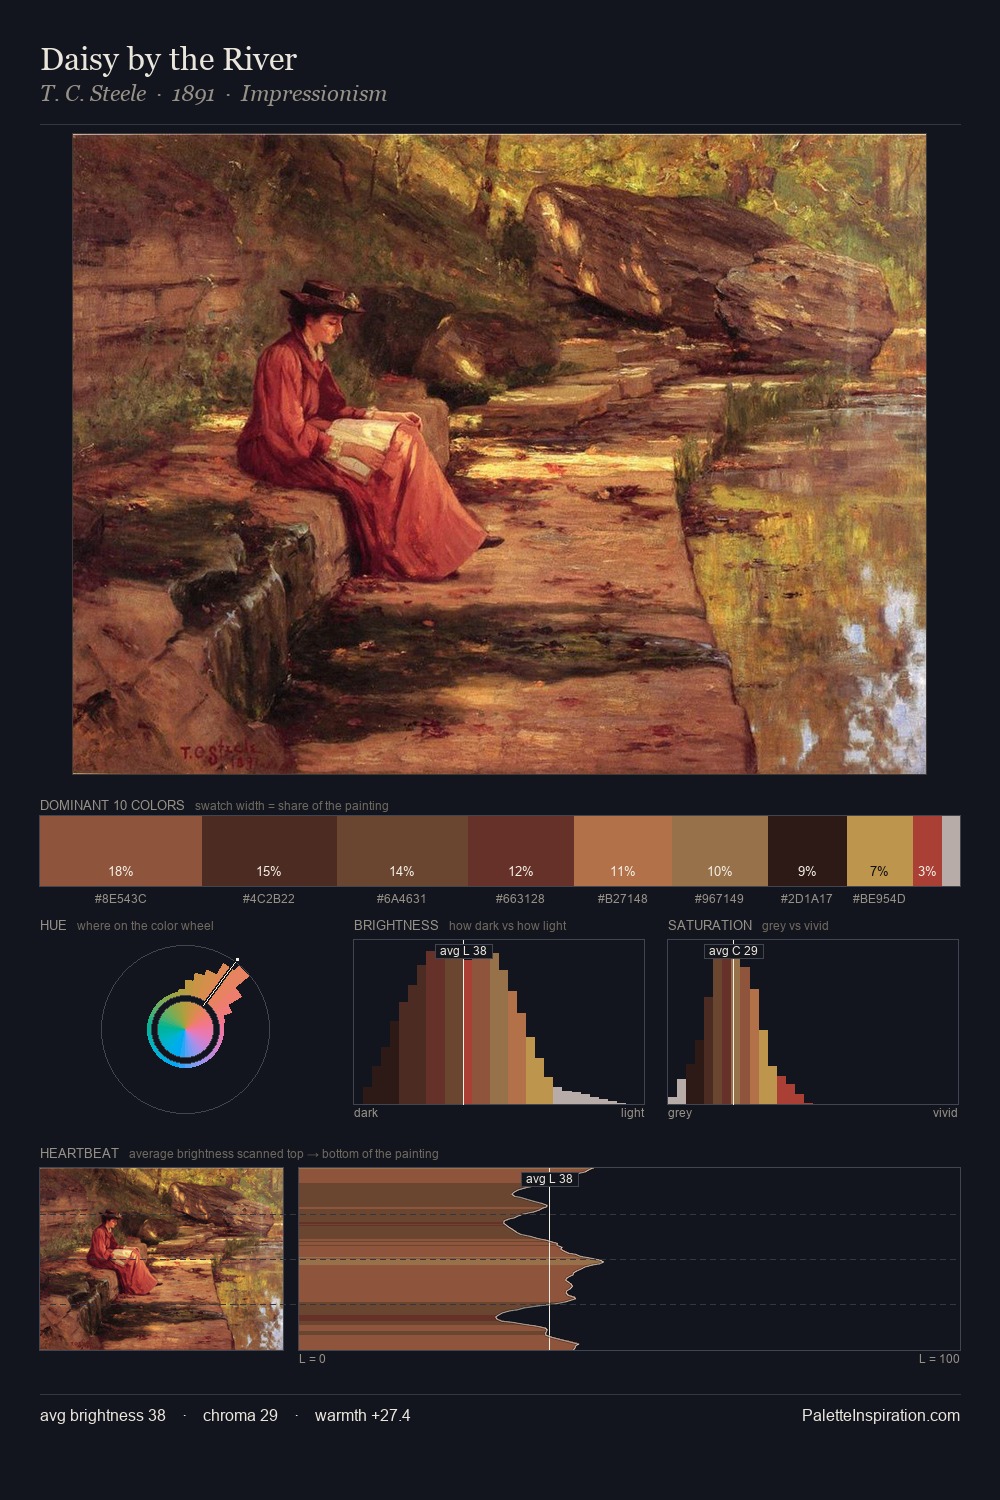Screen dimensions: 1000x1500
Task: Select the thin grey swatch at the palette end
Action: pyautogui.click(x=951, y=851)
